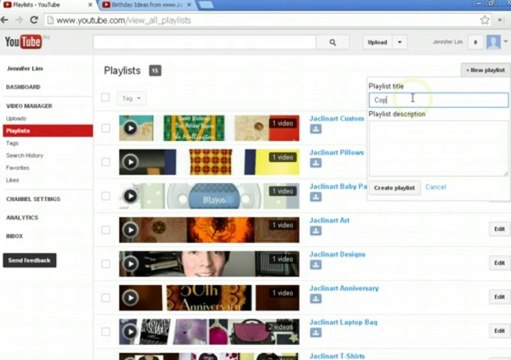Click the Playlist title input field
Image resolution: width=511 pixels, height=360 pixels.
coord(439,100)
